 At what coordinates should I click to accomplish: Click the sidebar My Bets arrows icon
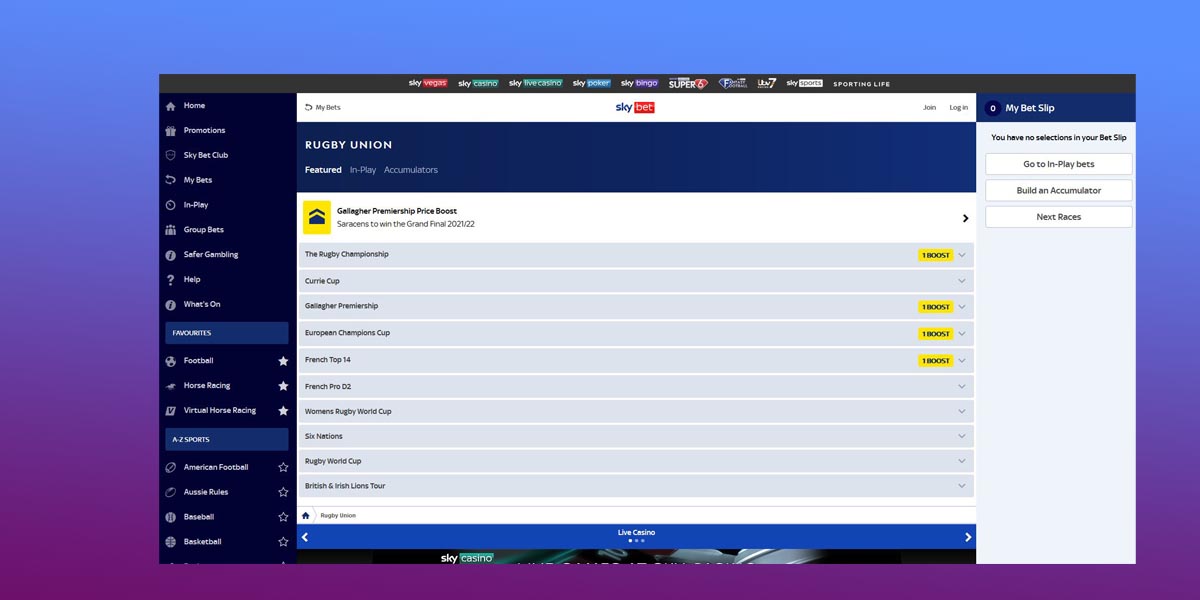coord(171,180)
